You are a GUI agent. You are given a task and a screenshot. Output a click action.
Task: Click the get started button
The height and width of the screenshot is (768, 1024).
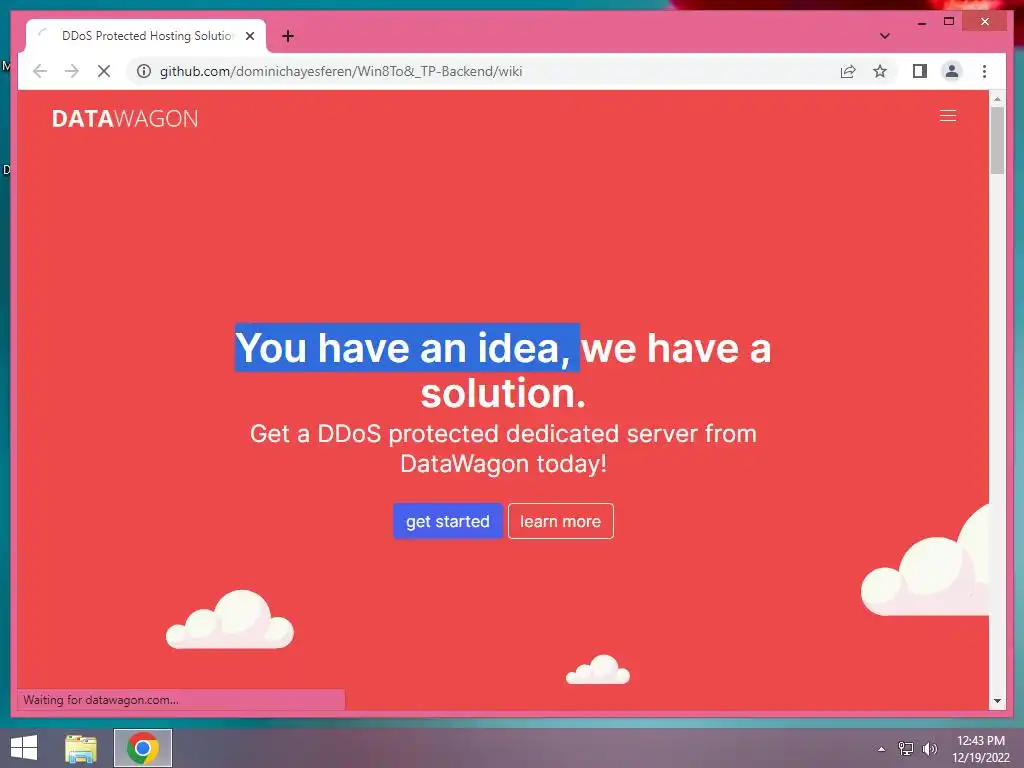click(447, 521)
